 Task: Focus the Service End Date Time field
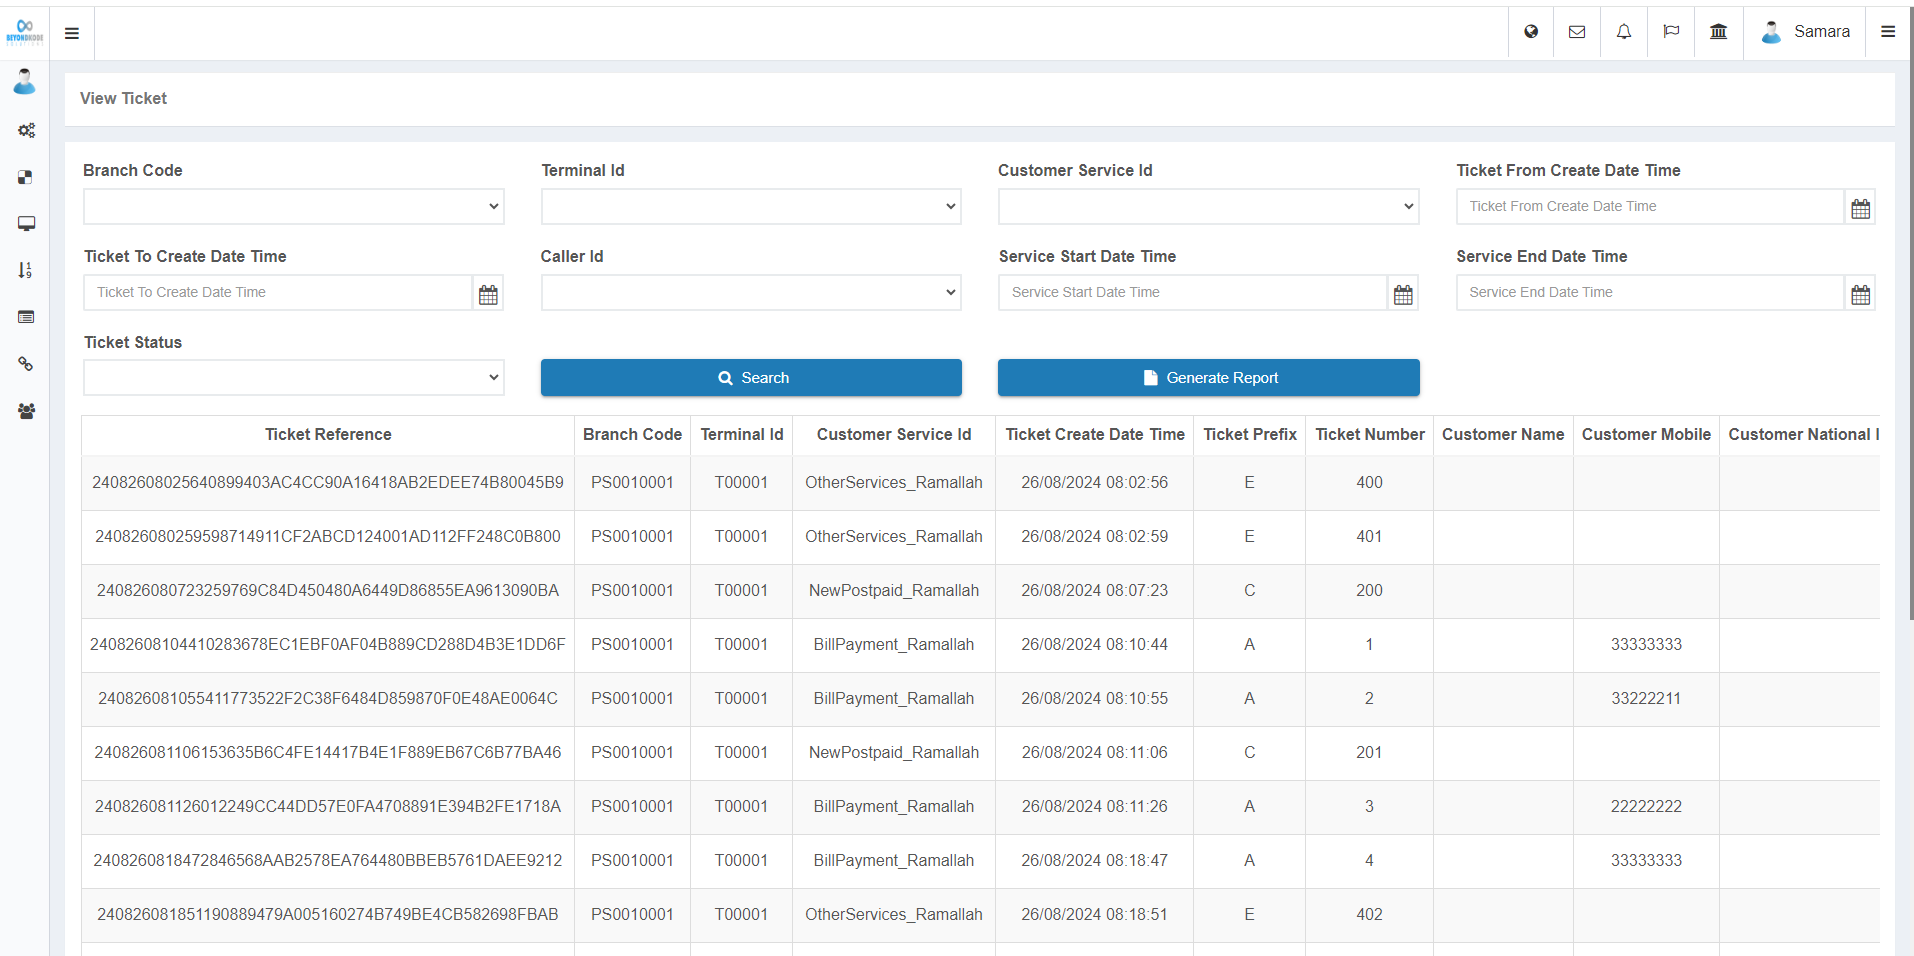tap(1650, 293)
